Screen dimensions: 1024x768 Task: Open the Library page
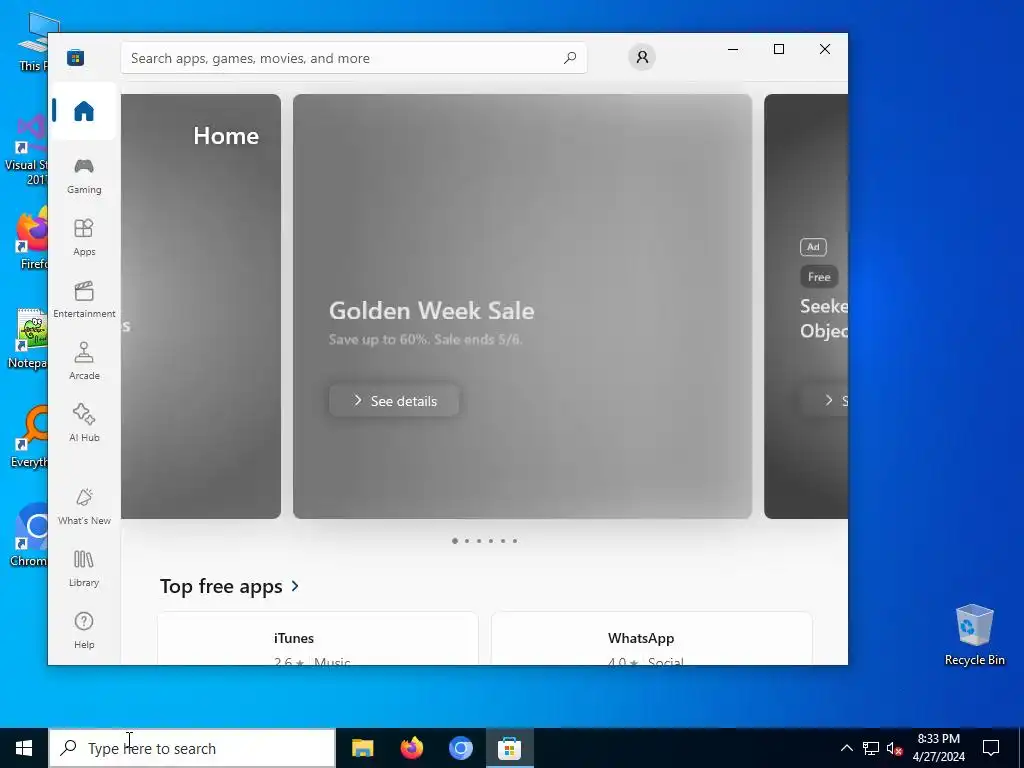[84, 568]
